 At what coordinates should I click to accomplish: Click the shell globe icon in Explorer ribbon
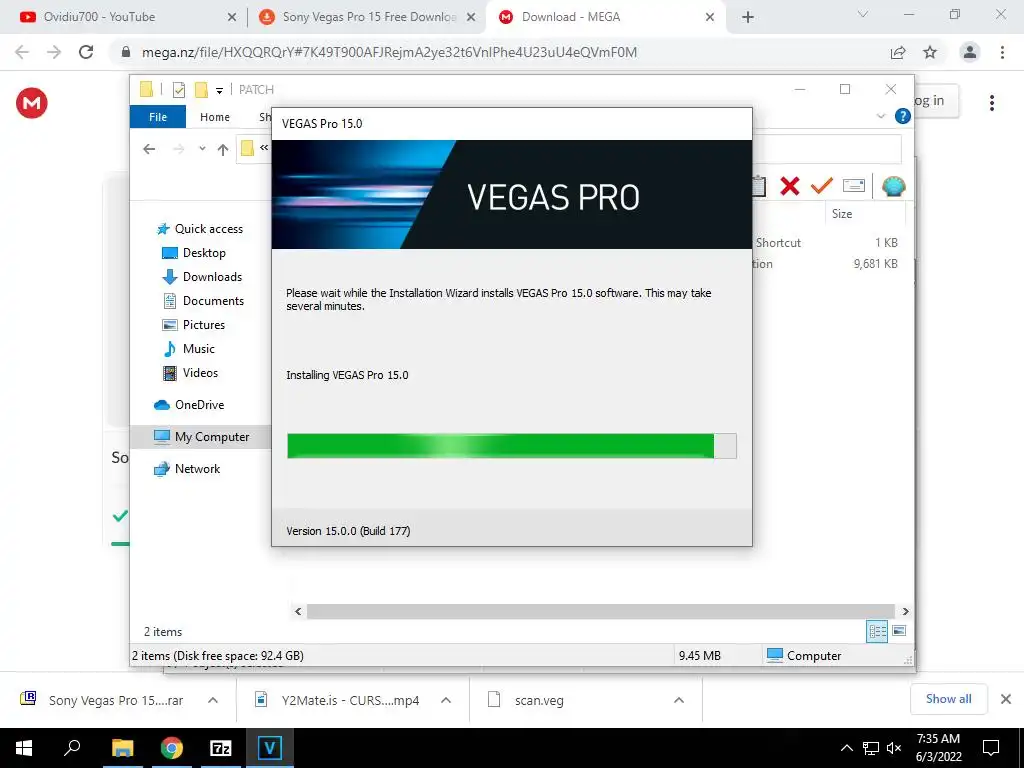point(893,186)
